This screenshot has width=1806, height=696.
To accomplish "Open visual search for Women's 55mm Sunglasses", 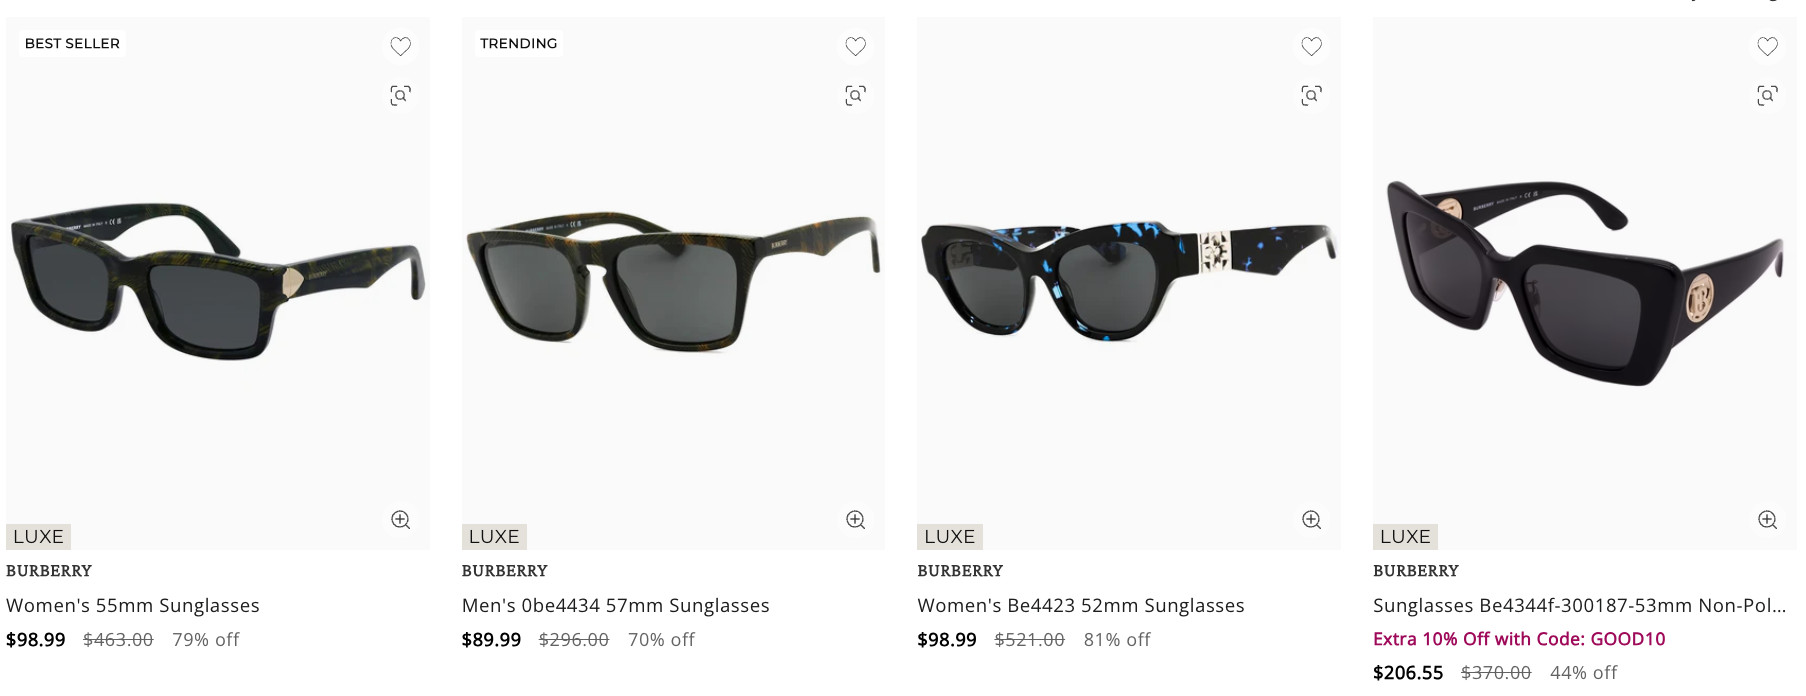I will 400,95.
